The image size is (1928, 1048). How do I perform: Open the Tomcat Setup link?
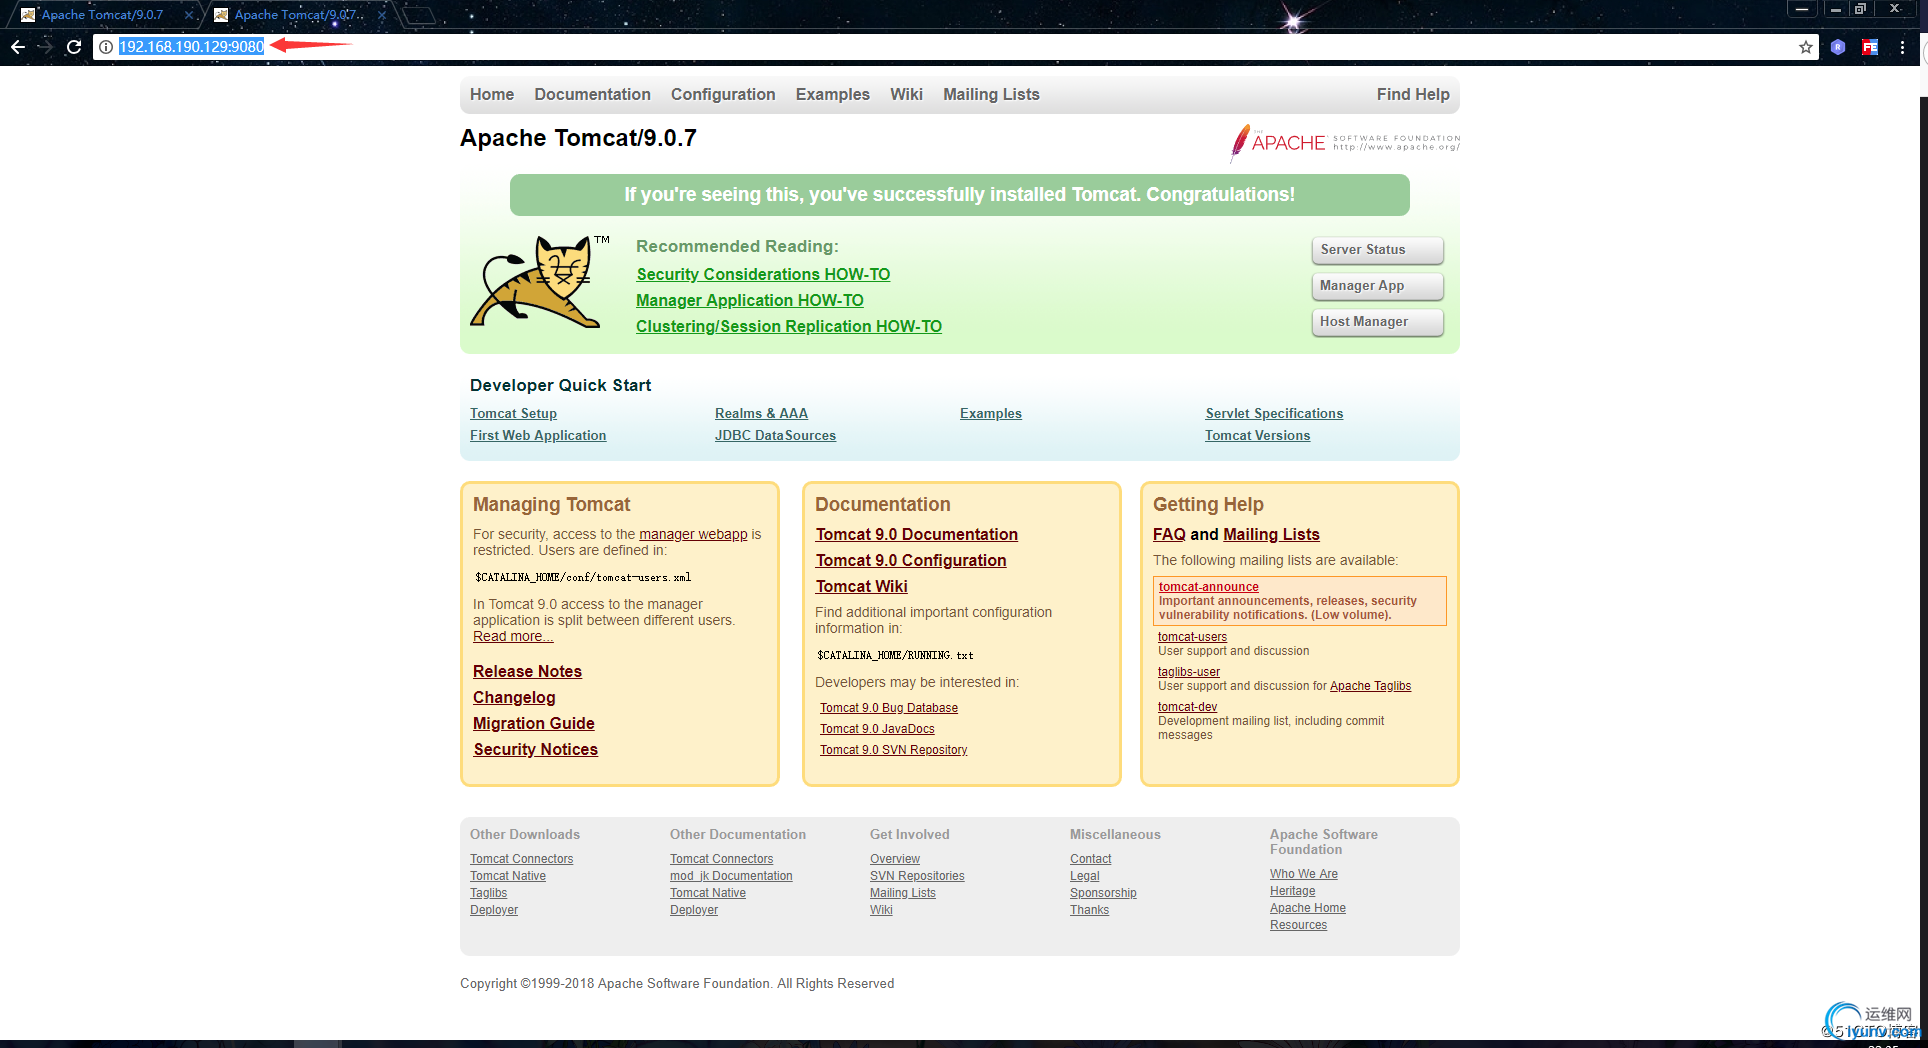(513, 413)
